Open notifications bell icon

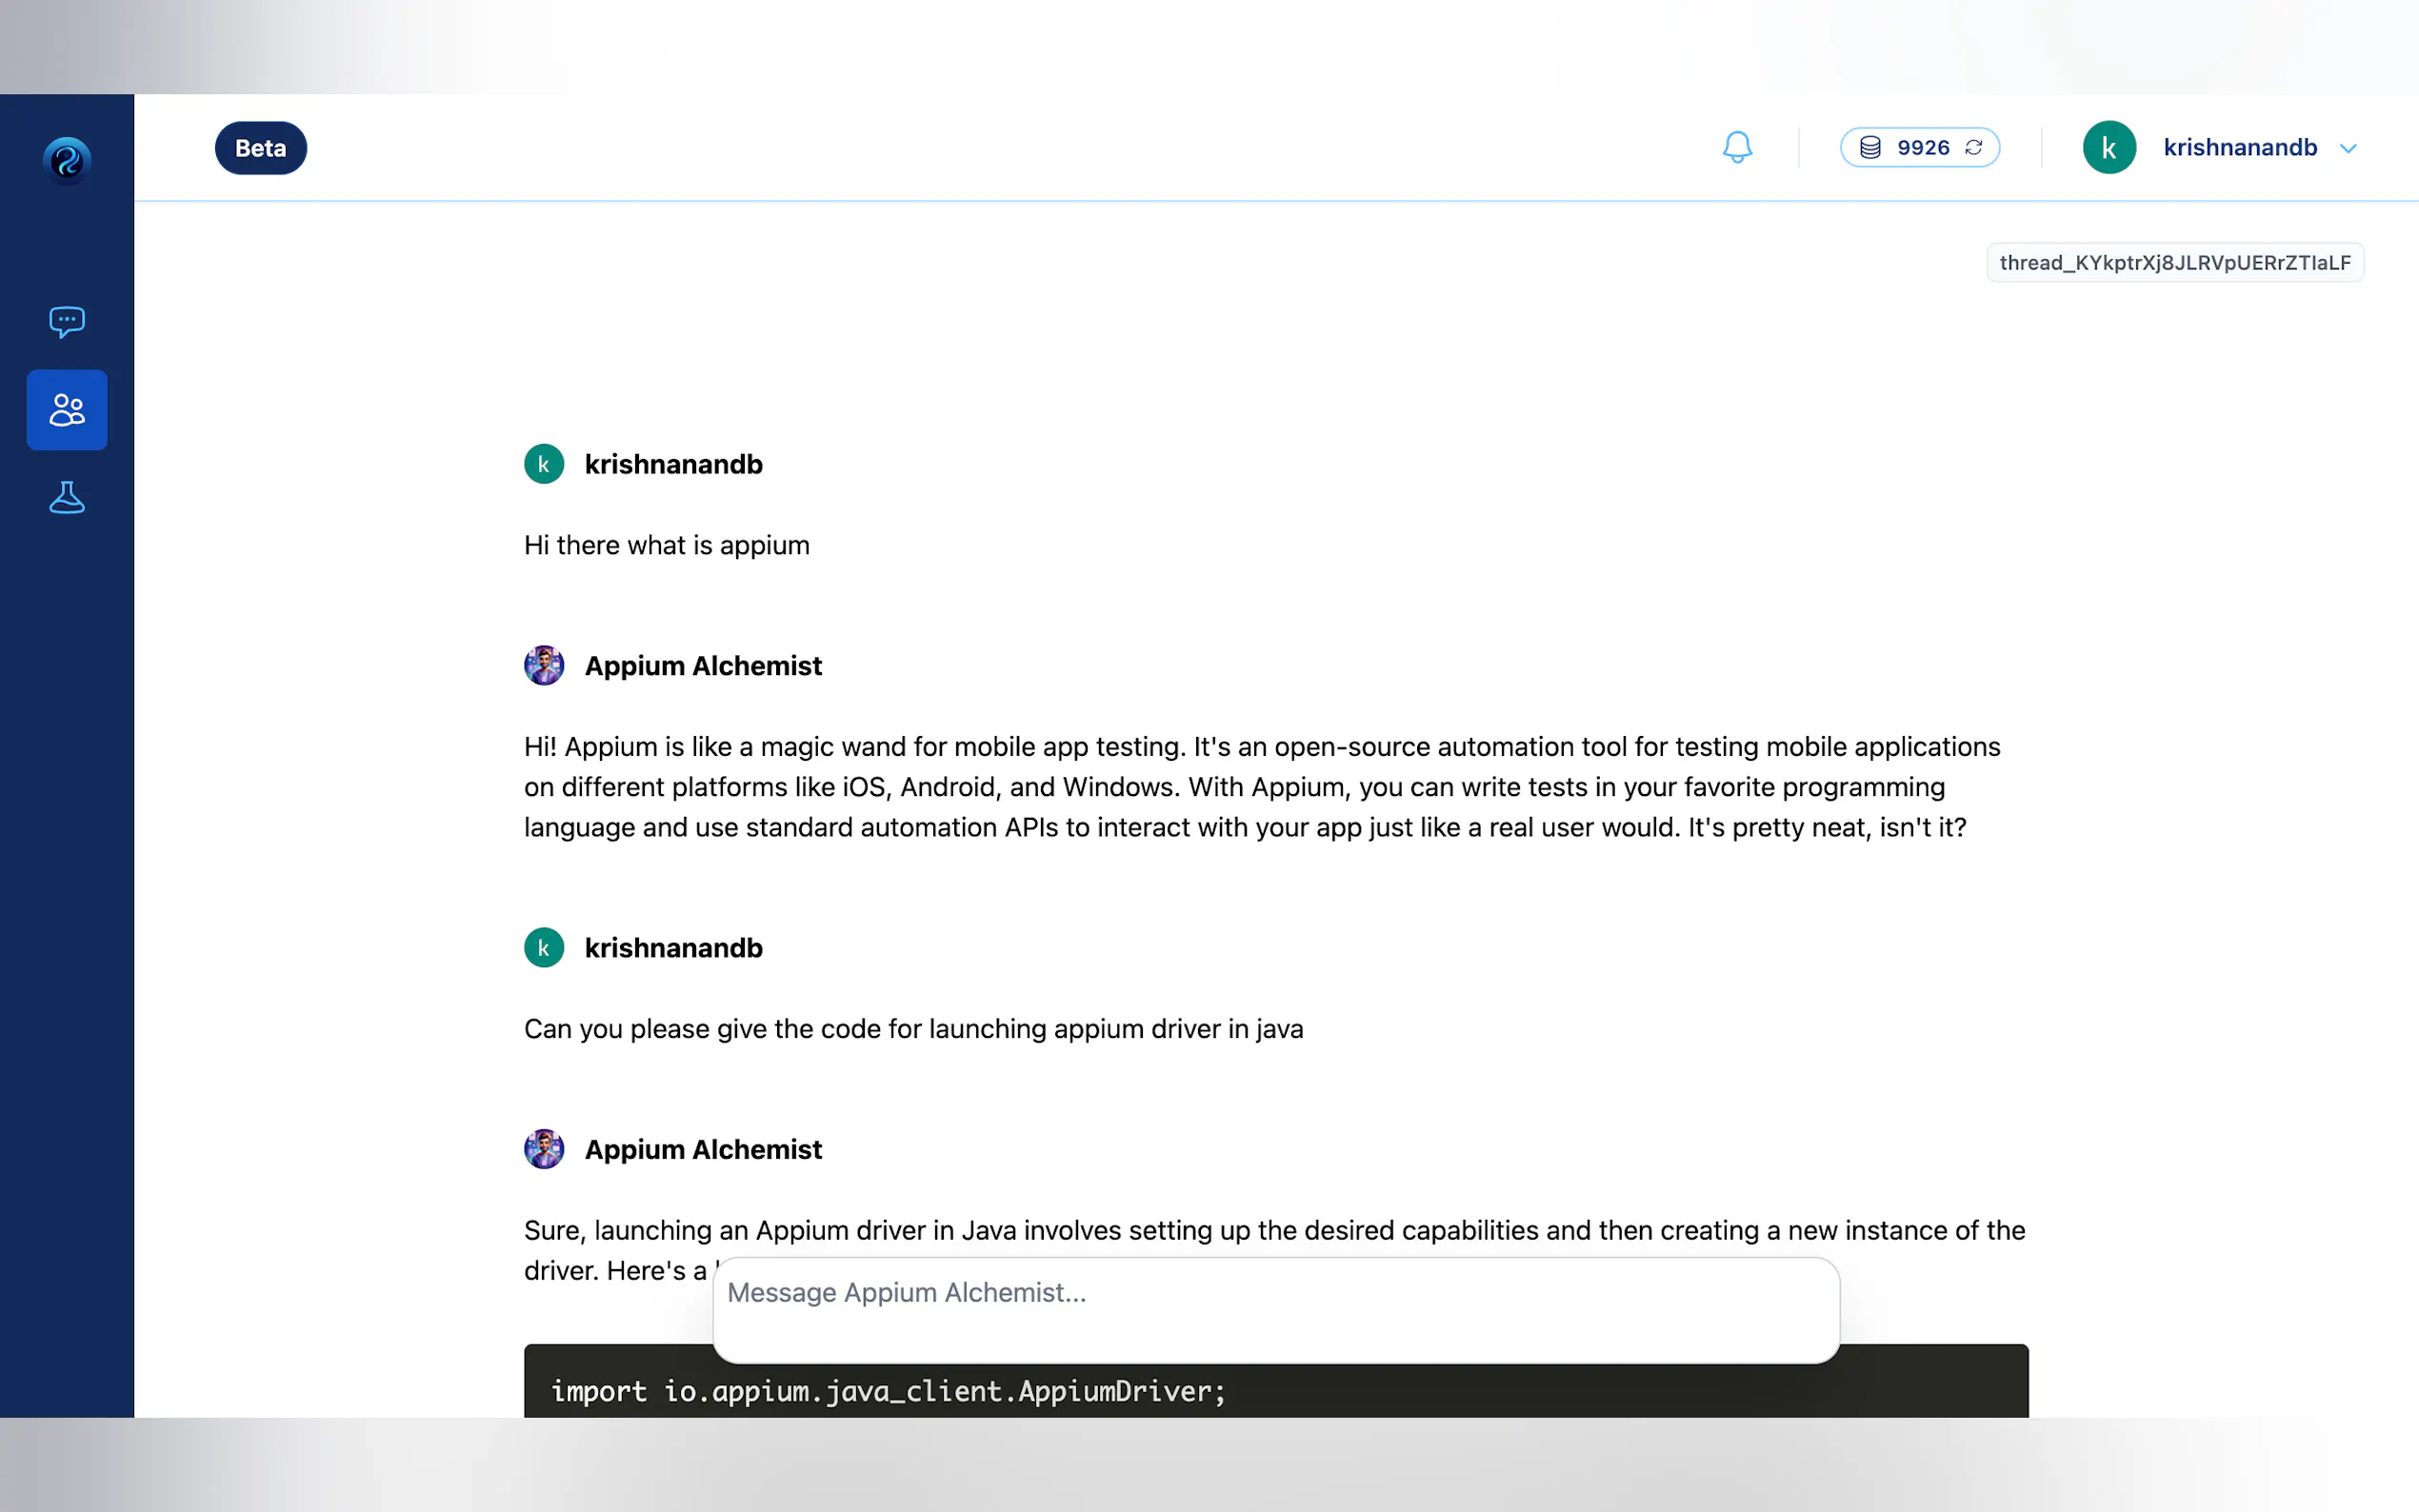click(1737, 148)
